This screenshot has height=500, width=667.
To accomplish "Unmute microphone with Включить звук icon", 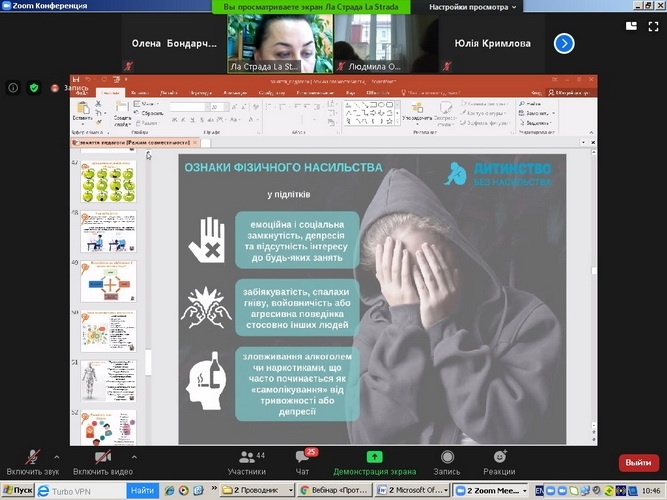I will pyautogui.click(x=32, y=457).
